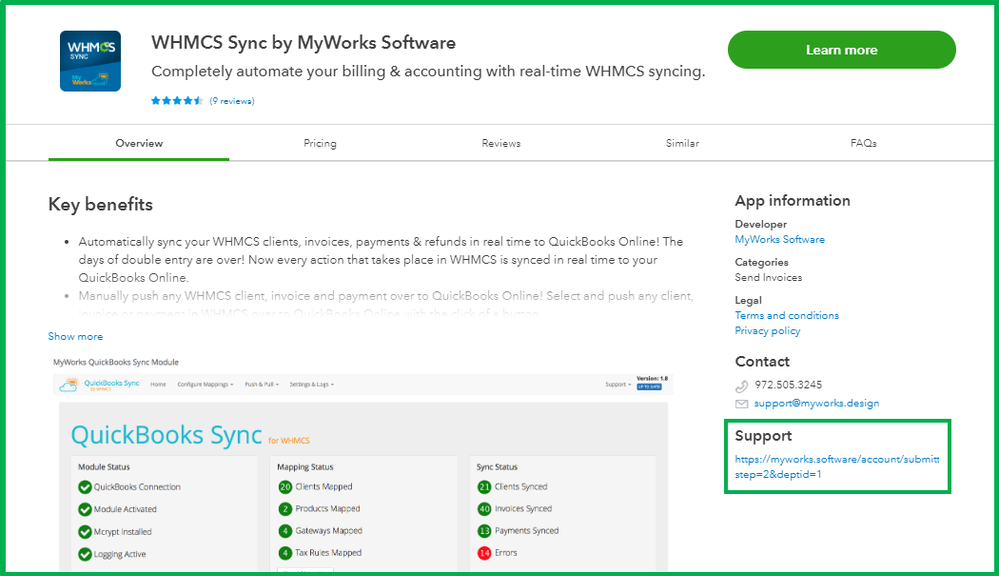Click Home in the screenshot nav bar
This screenshot has width=999, height=576.
(158, 384)
